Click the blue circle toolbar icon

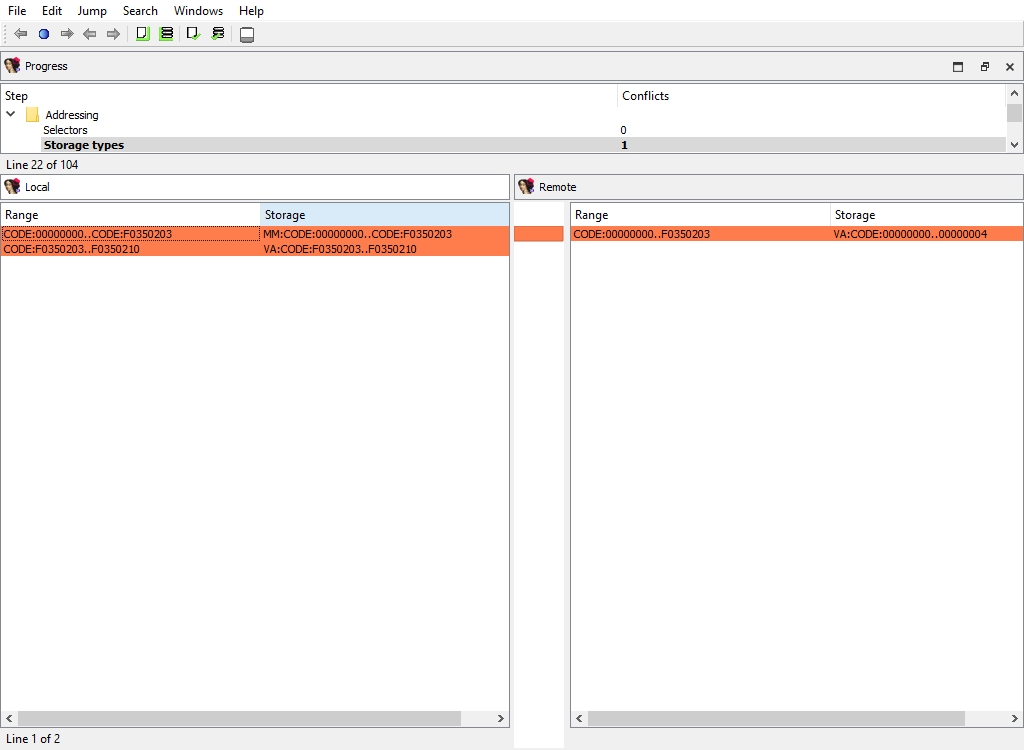(43, 34)
